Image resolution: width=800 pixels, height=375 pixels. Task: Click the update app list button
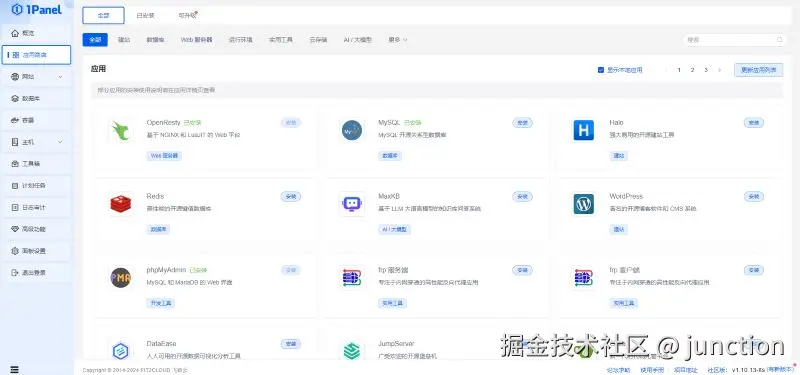click(758, 70)
